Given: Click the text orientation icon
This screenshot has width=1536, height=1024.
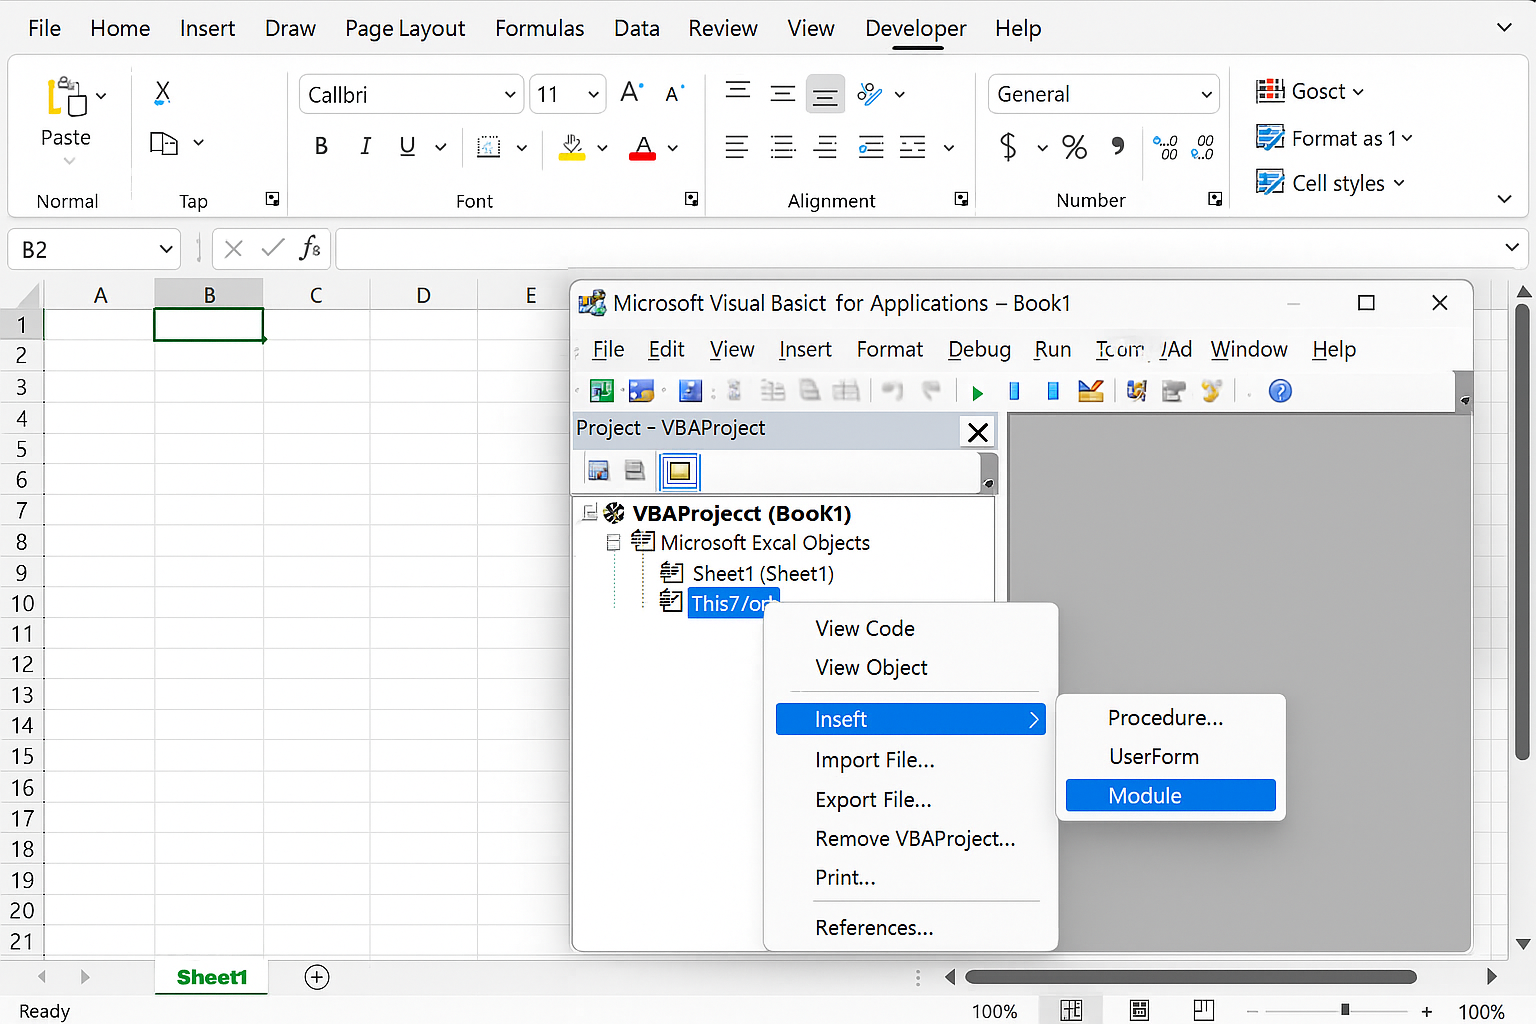Looking at the screenshot, I should [870, 94].
